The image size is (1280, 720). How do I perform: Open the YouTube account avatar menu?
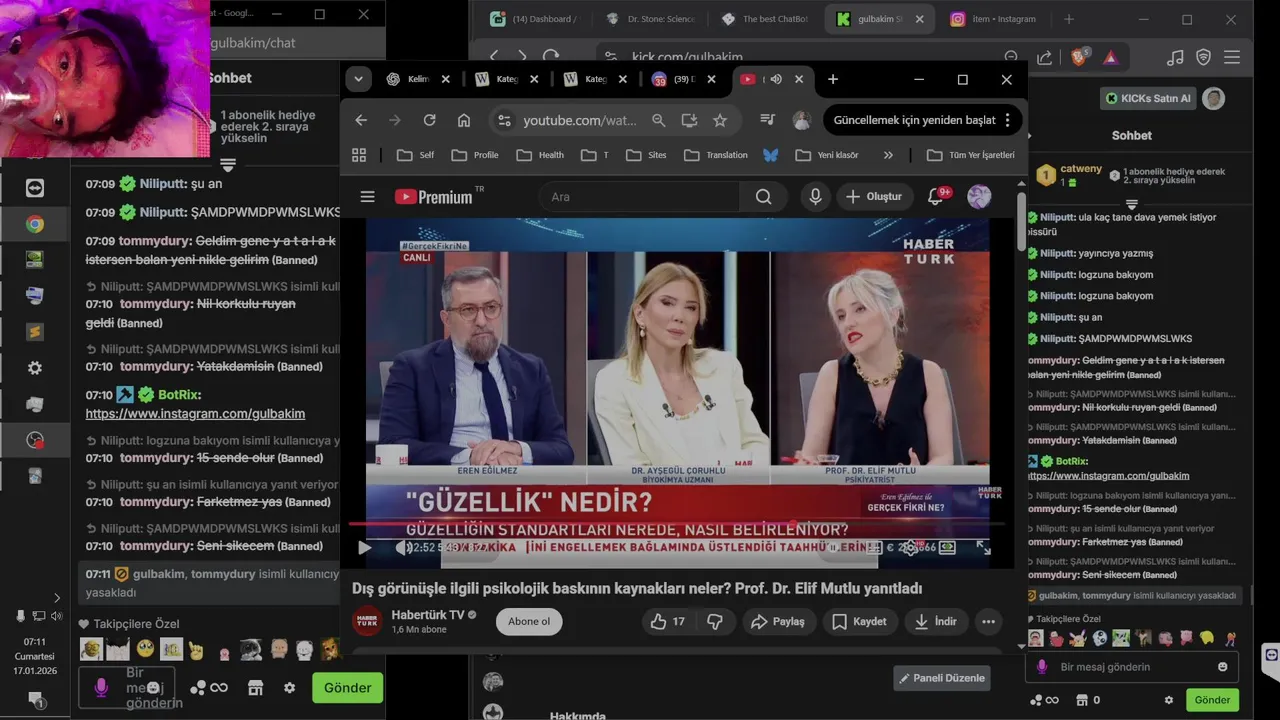[979, 197]
